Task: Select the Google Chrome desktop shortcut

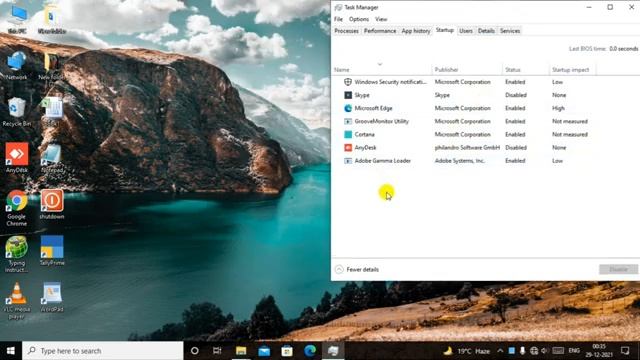Action: click(x=17, y=208)
